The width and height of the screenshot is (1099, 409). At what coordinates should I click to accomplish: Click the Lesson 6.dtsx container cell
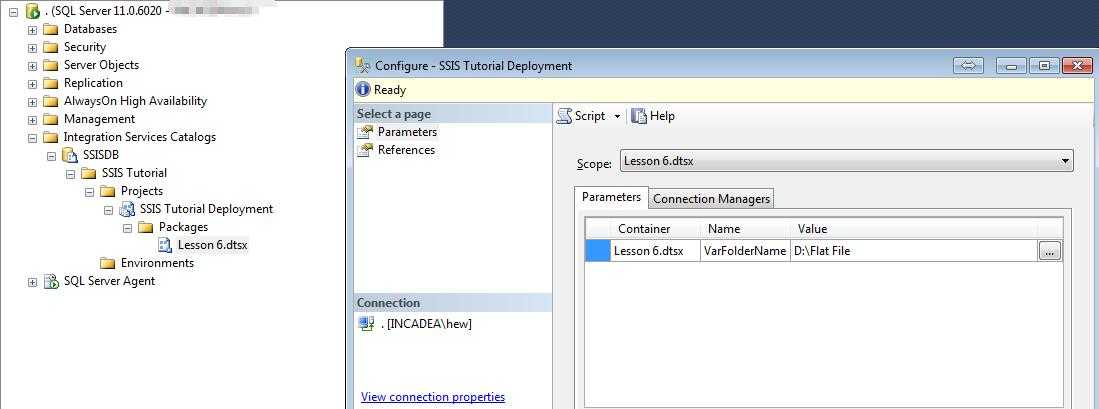(655, 251)
